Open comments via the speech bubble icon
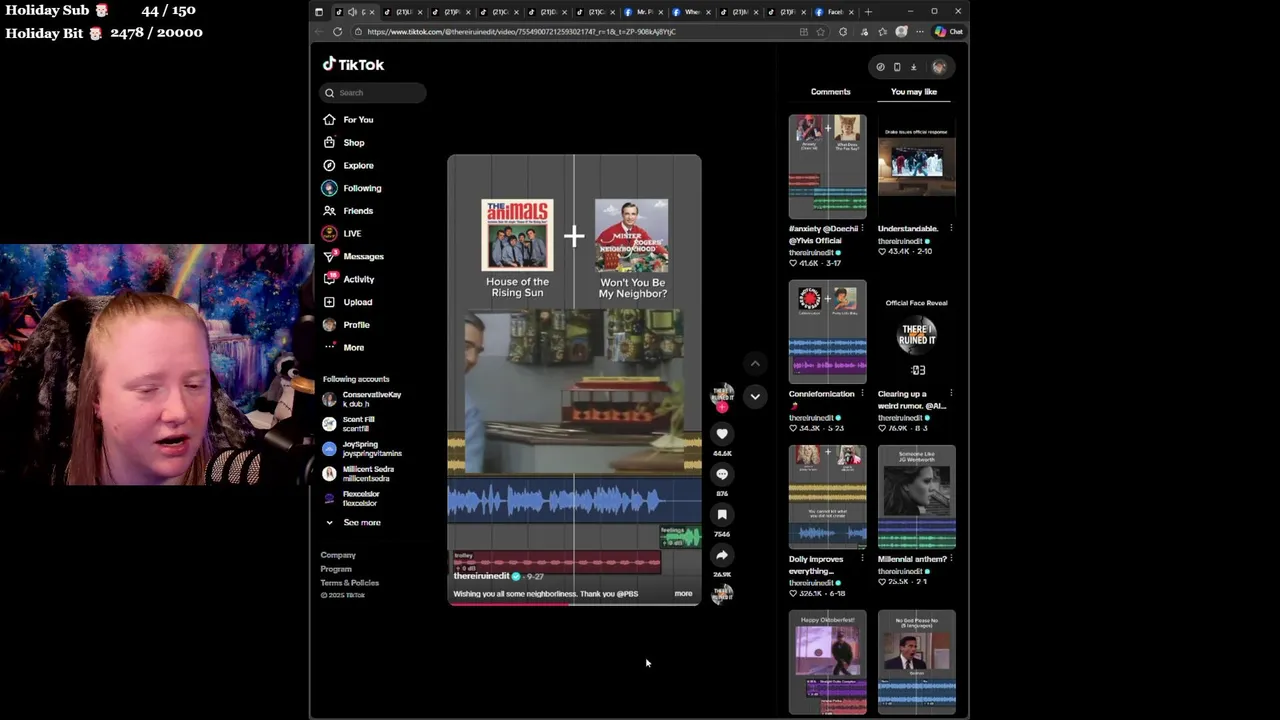1280x720 pixels. point(722,474)
